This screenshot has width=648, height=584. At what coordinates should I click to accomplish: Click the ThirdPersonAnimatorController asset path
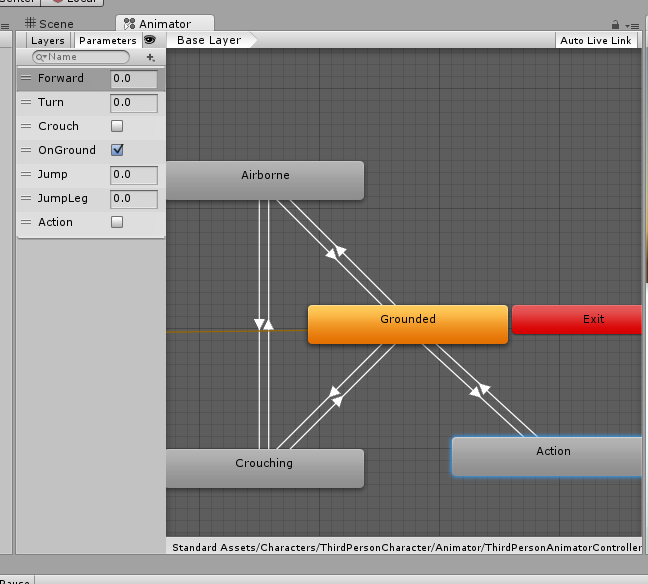(x=407, y=548)
